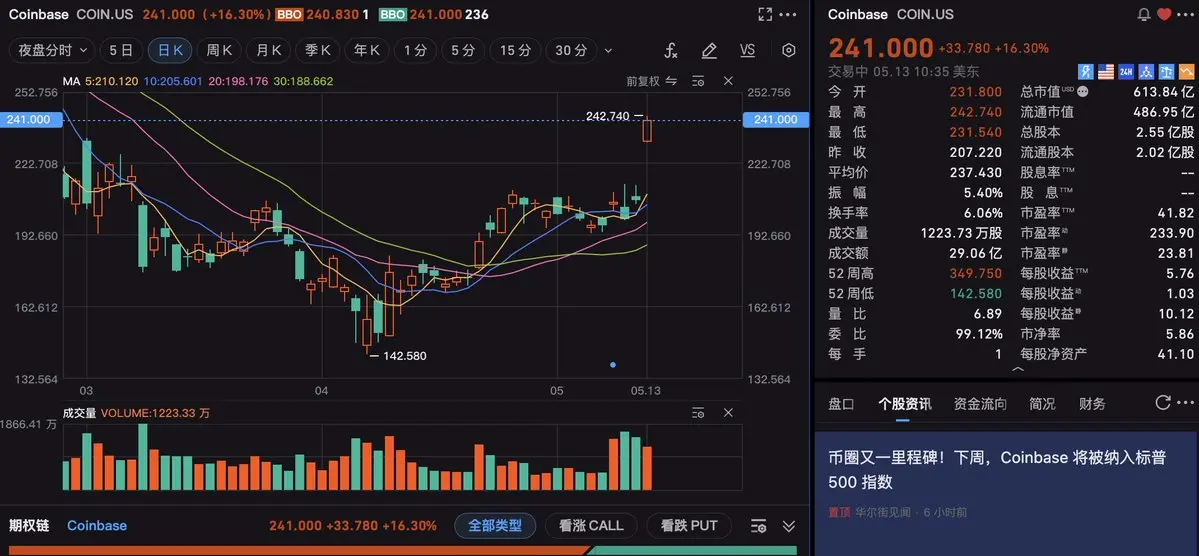Click the 华尔街见闻 news source
The width and height of the screenshot is (1199, 556).
pyautogui.click(x=882, y=512)
